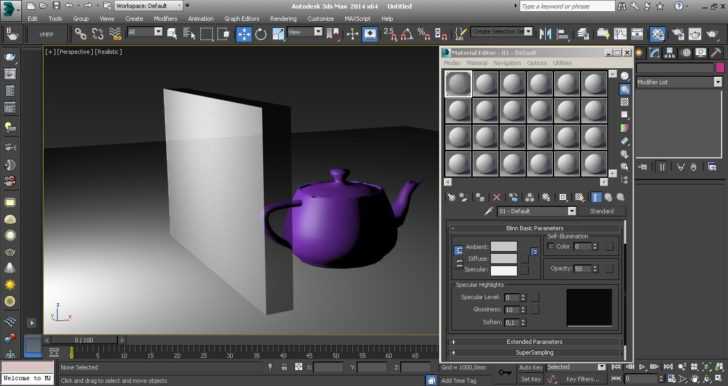This screenshot has width=728, height=386.
Task: Toggle the Percent Snap icon
Action: (423, 34)
